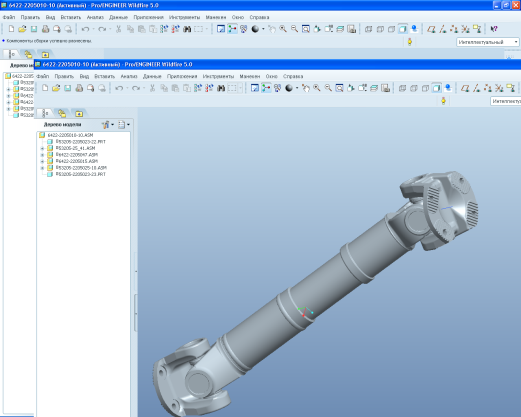
Task: Switch to Folder Browser tab in front window
Action: 62,113
